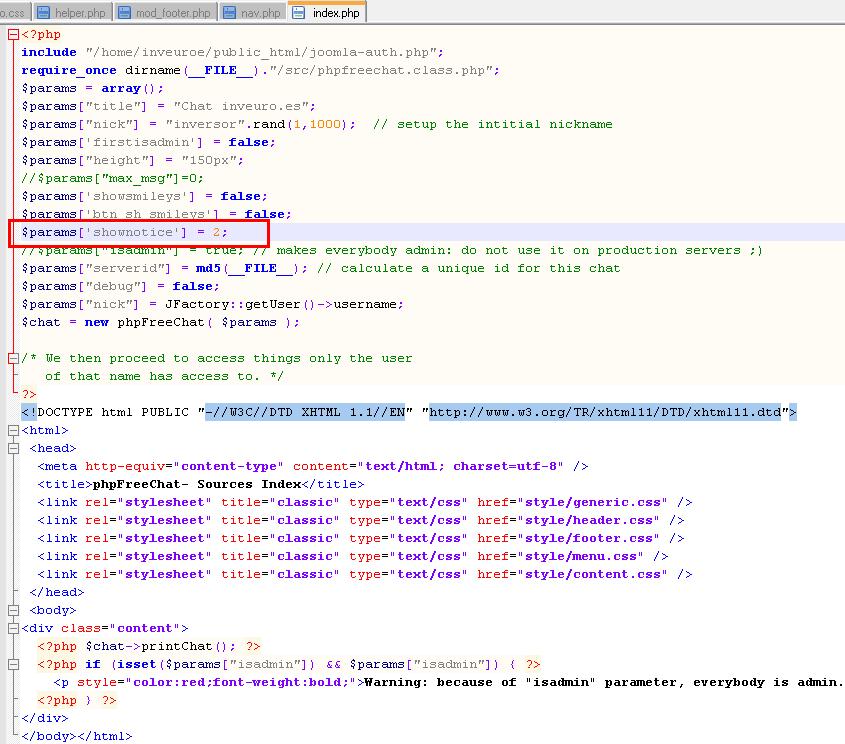
Task: Click the </head> closing tag
Action: 57,593
